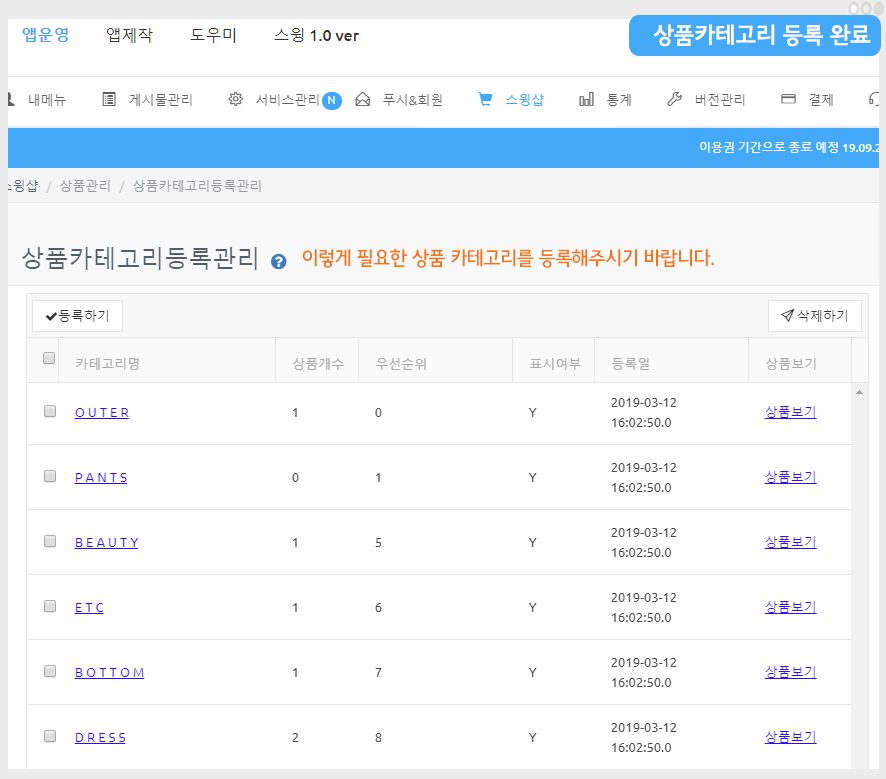Open the 스윙샵 shopping cart menu
886x779 pixels.
click(x=511, y=100)
